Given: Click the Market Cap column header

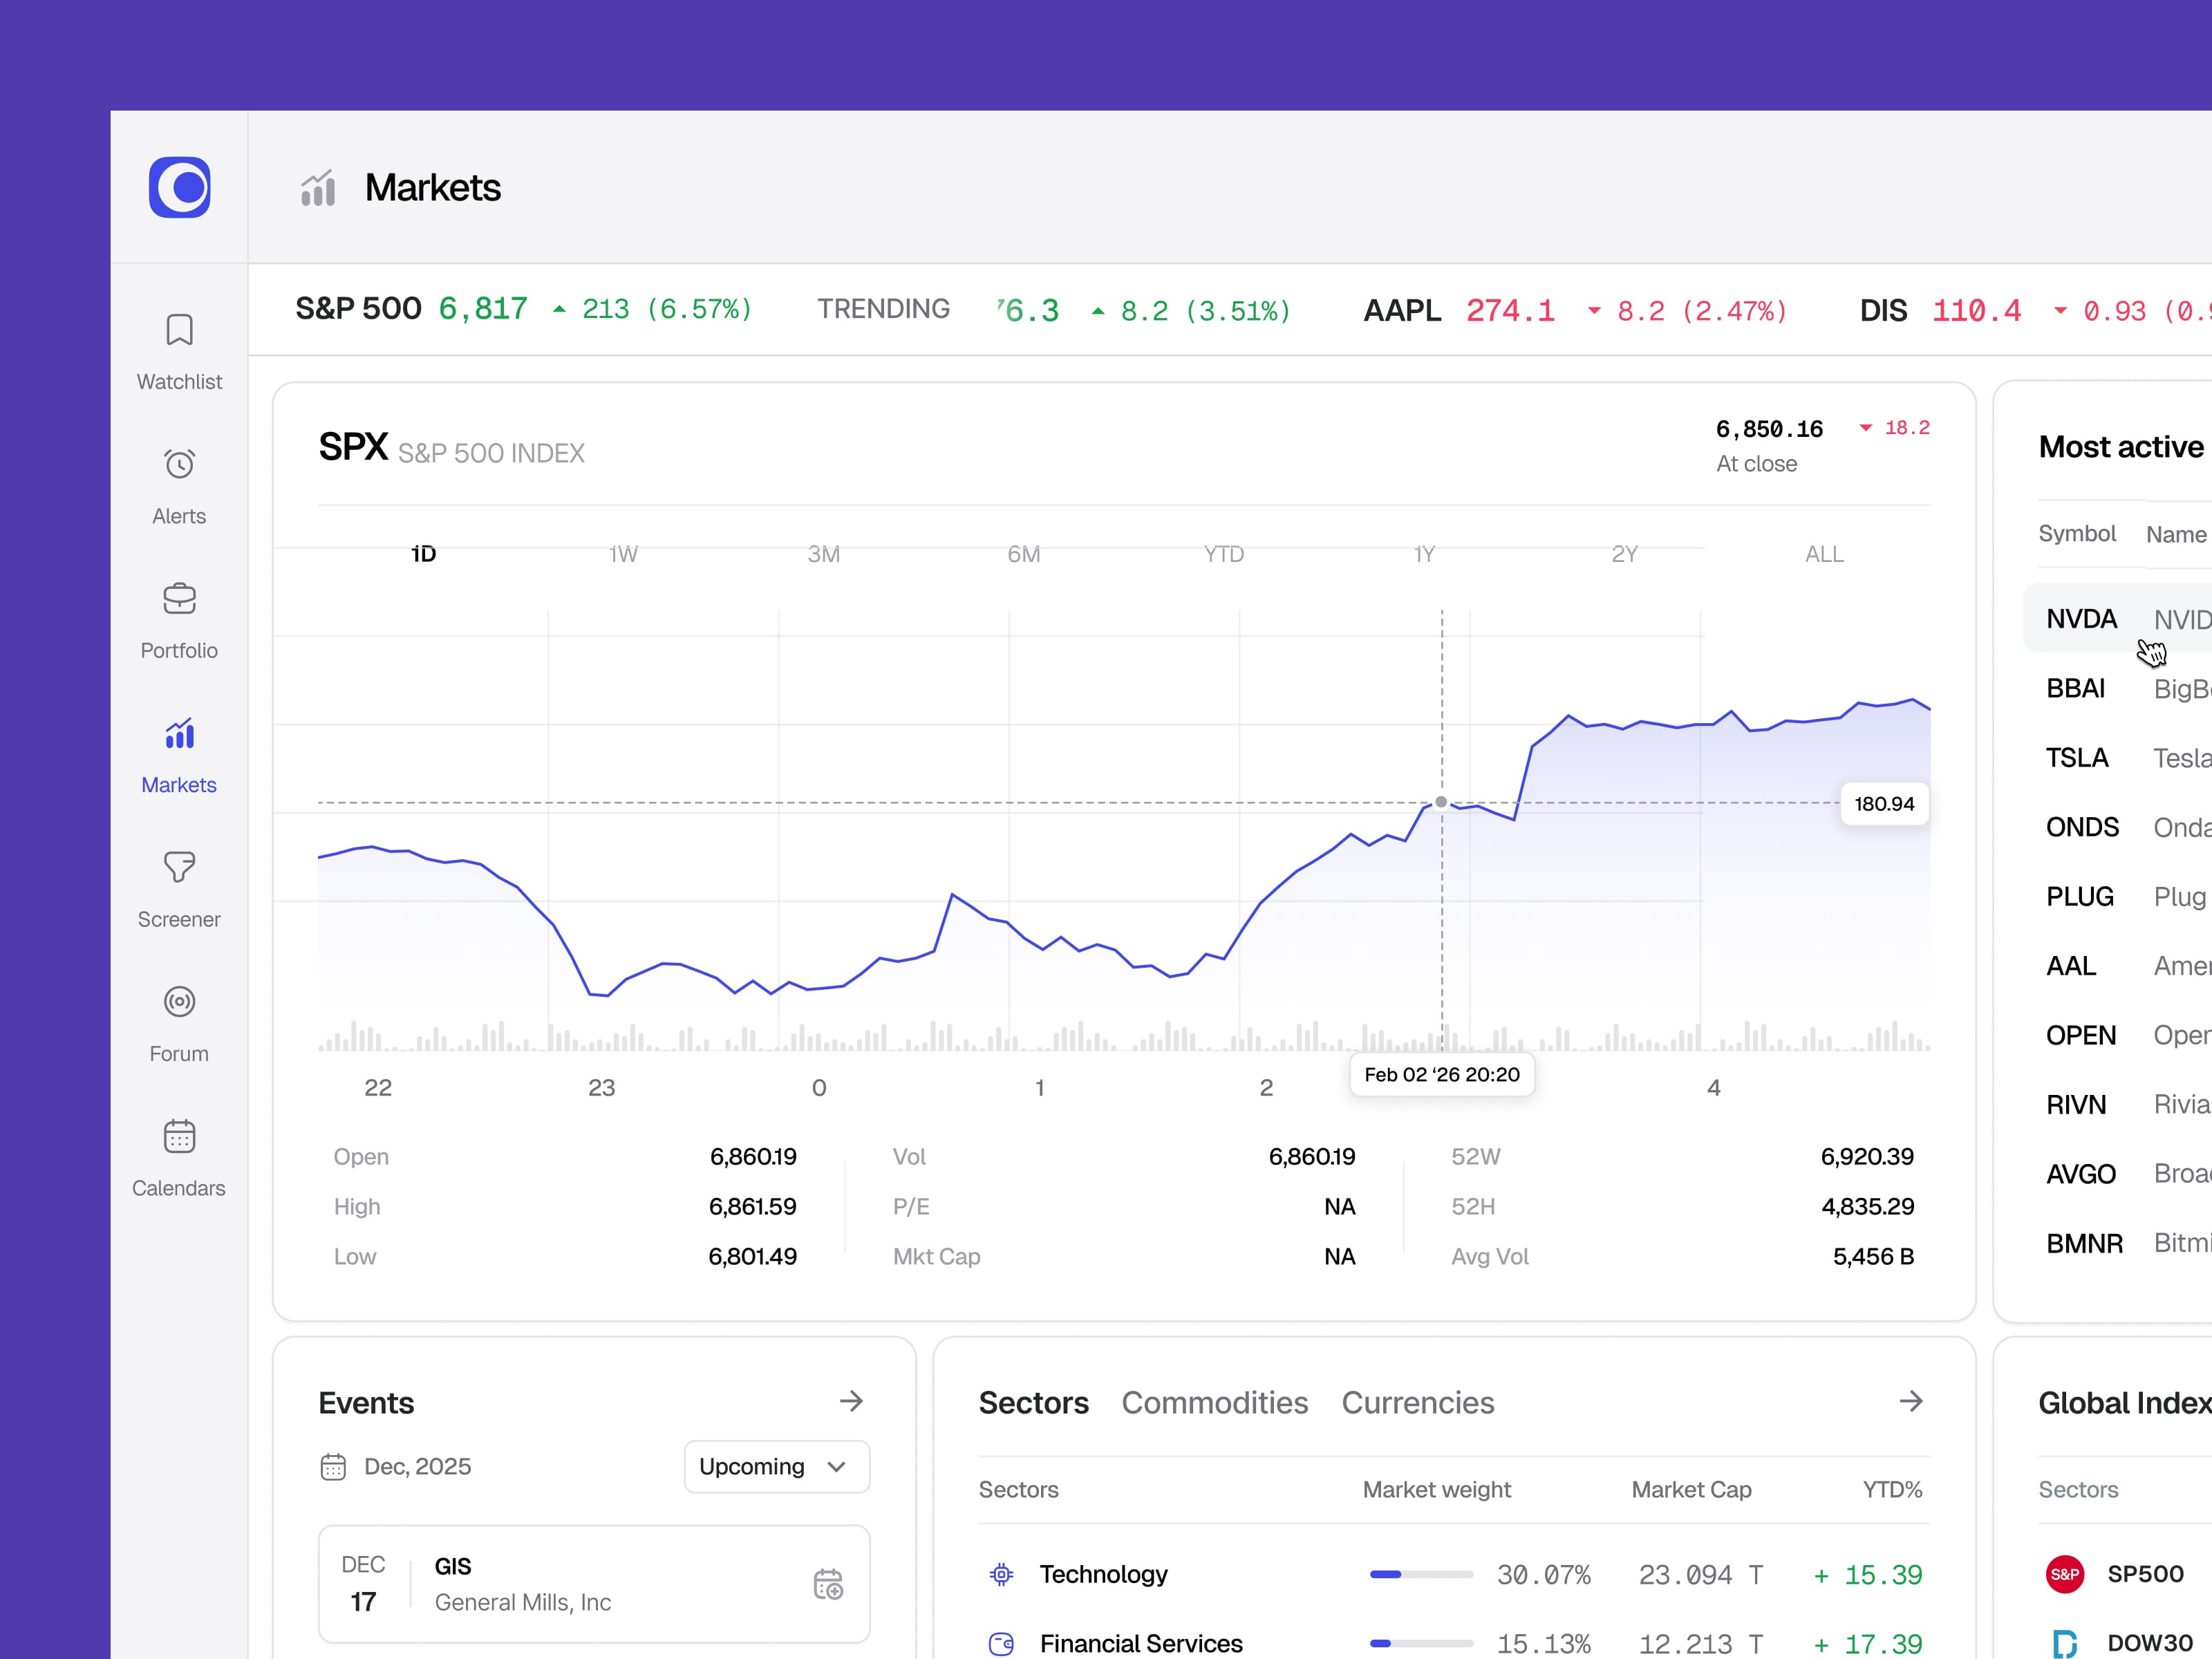Looking at the screenshot, I should tap(1692, 1490).
